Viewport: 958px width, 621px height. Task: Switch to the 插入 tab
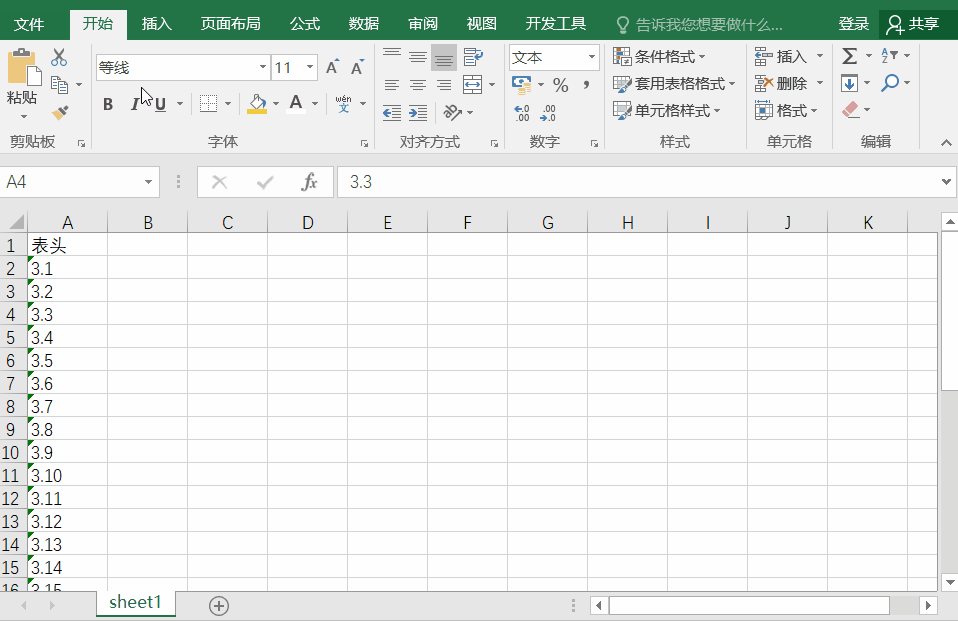pos(156,24)
